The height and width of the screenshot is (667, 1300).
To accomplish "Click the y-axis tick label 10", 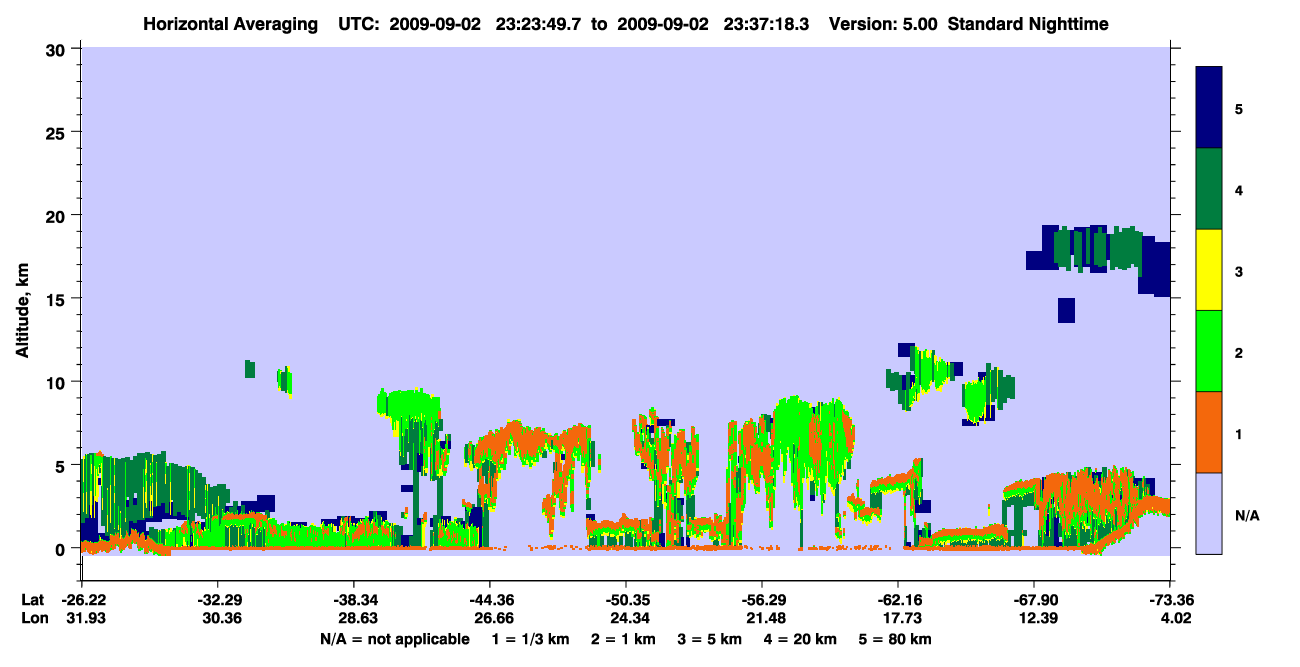I will pyautogui.click(x=57, y=382).
